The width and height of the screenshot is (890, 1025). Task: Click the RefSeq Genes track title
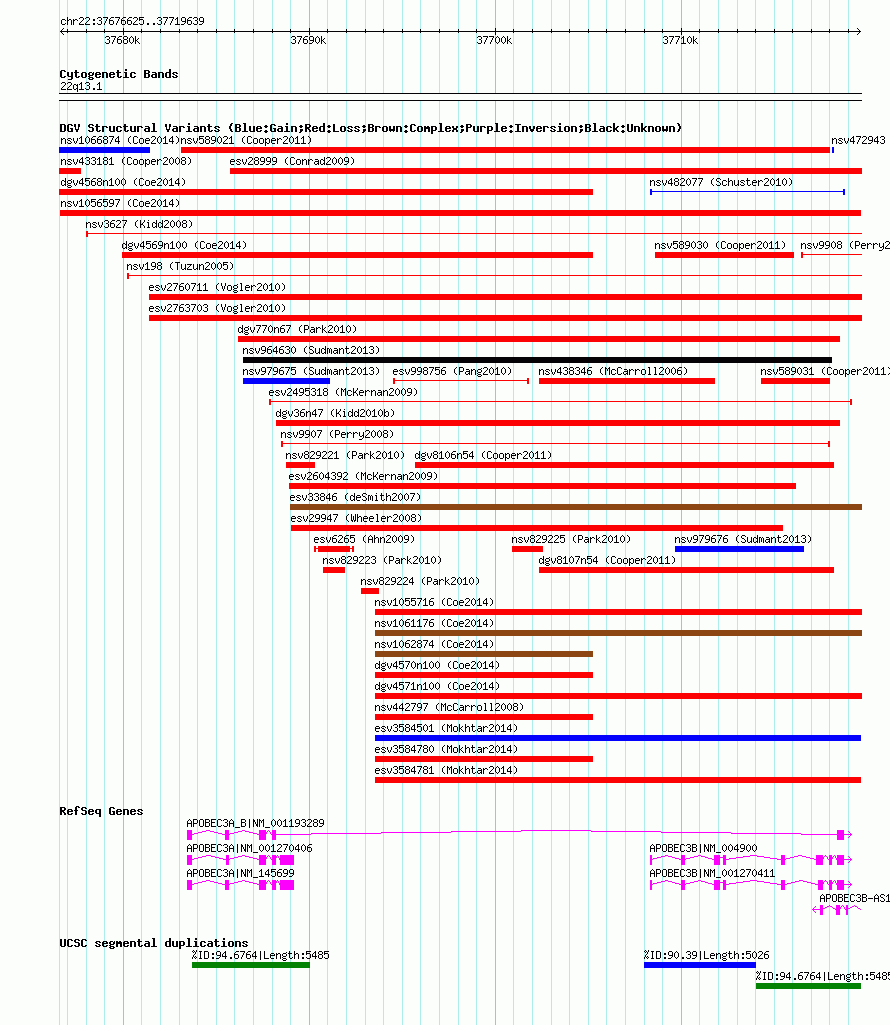(x=101, y=811)
